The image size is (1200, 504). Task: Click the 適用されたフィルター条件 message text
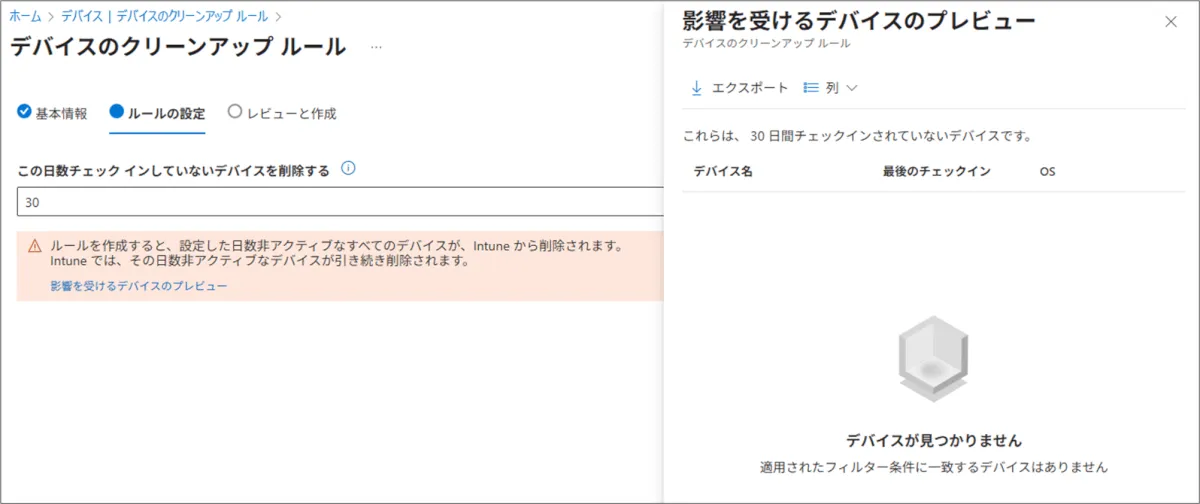[x=934, y=467]
